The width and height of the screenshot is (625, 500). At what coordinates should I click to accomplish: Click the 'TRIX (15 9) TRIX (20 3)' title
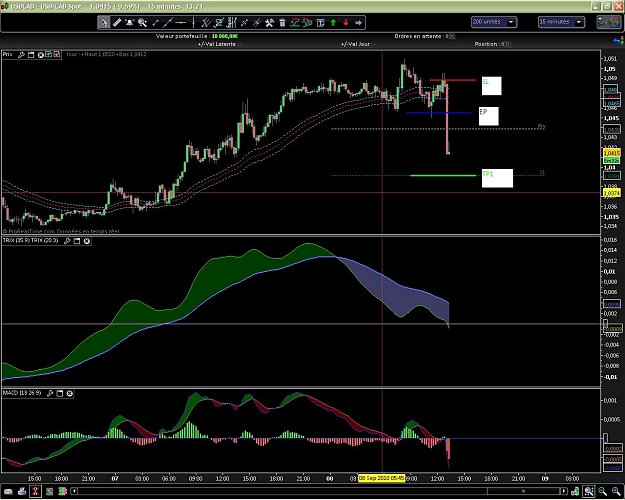(31, 240)
